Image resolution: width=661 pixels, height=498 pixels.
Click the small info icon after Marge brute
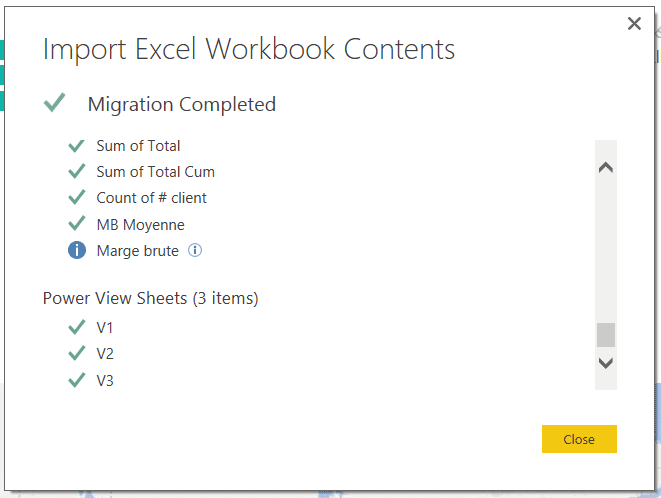(195, 250)
